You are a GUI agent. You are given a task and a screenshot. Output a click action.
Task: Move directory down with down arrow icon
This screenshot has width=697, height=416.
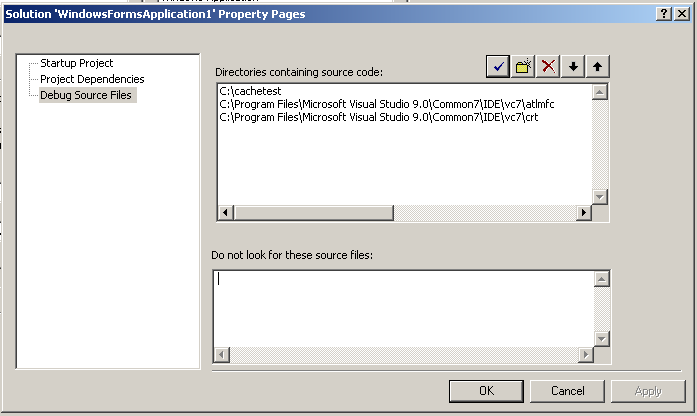click(x=573, y=67)
